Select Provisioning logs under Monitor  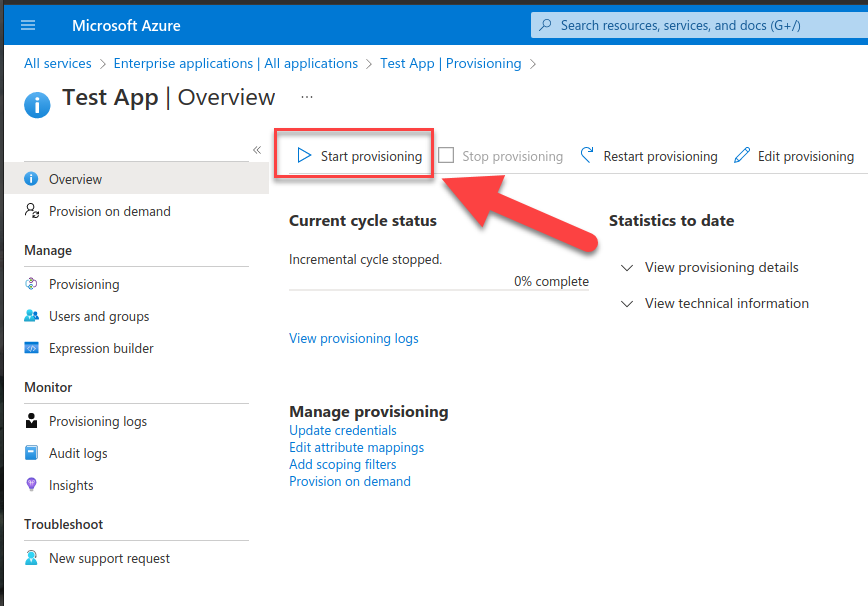97,421
